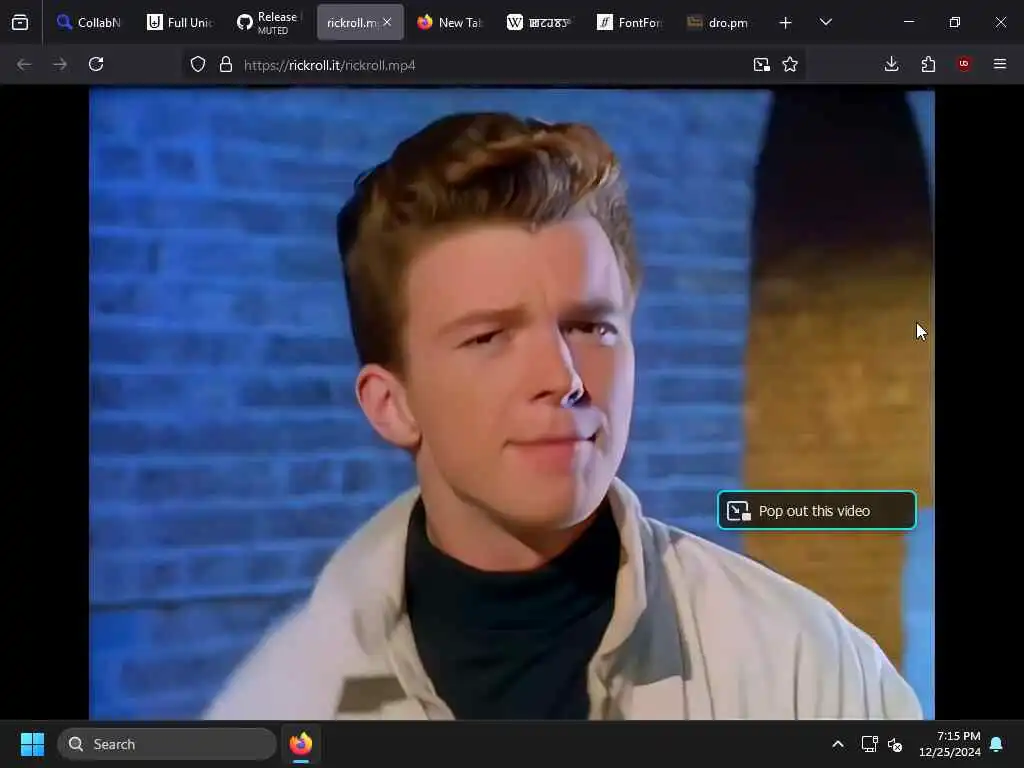Viewport: 1024px width, 768px height.
Task: Switch to the muted Release tab
Action: (269, 22)
